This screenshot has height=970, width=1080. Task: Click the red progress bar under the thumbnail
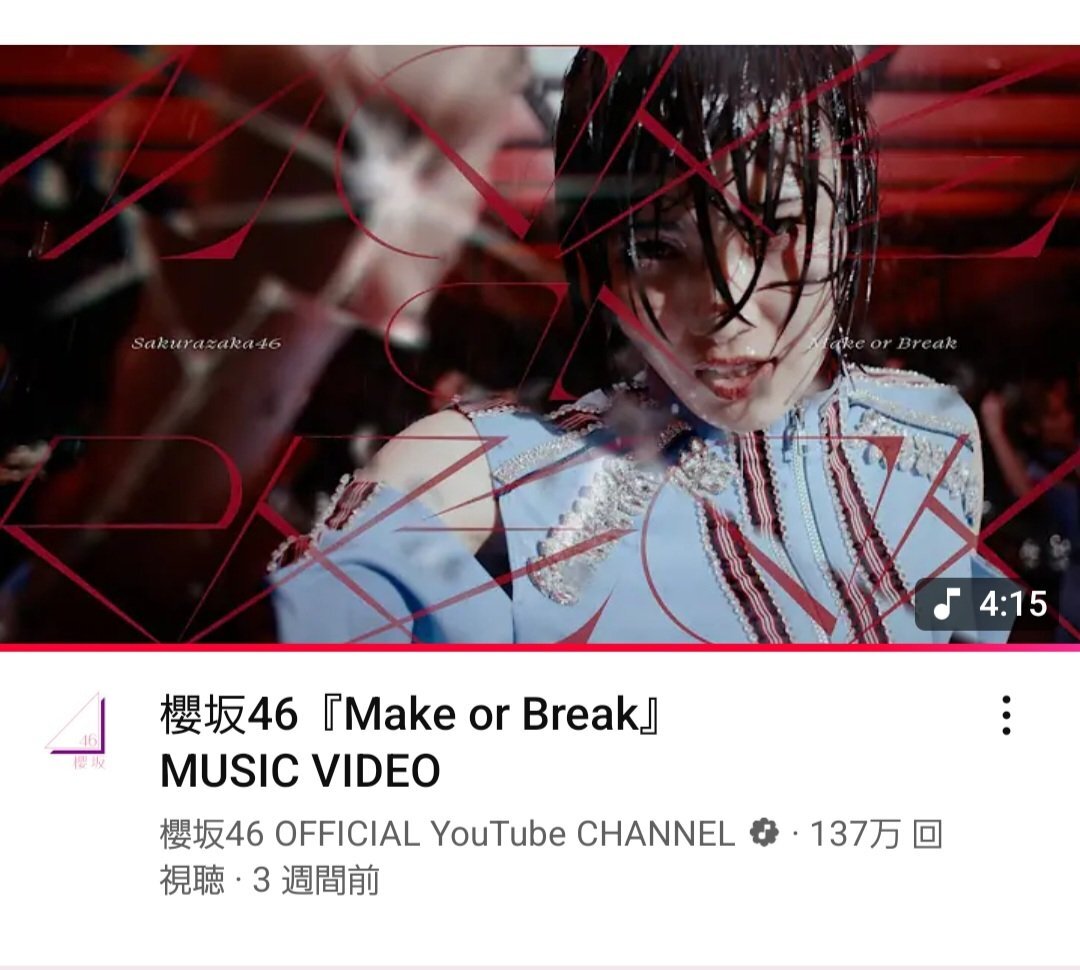(540, 648)
